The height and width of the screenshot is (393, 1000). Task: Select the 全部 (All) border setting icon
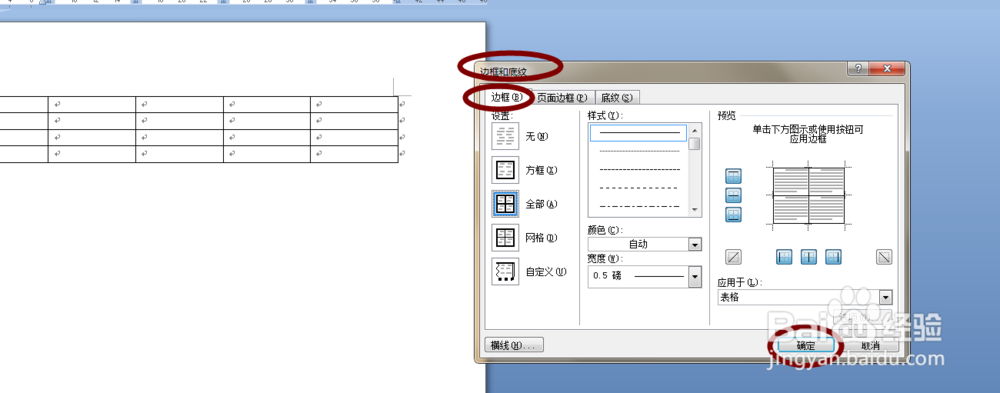505,204
